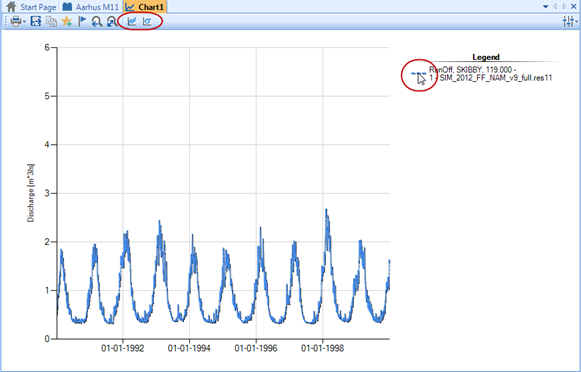581x372 pixels.
Task: Click the Discharge y-axis label
Action: point(31,193)
